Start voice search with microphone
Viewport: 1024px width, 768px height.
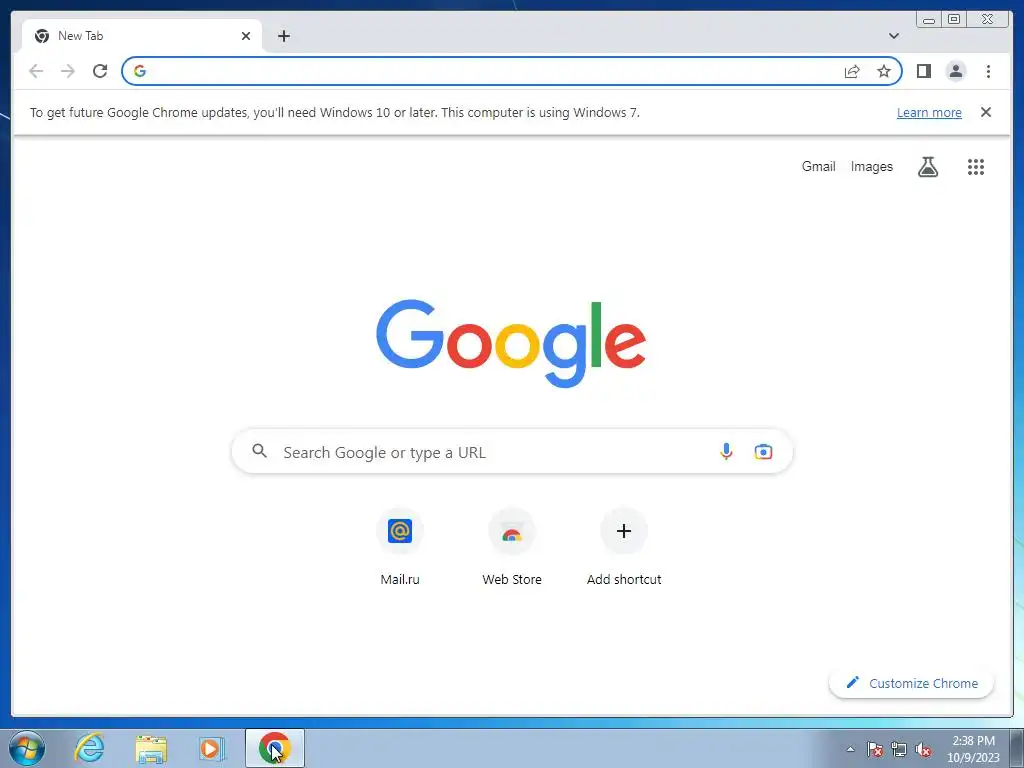click(726, 451)
